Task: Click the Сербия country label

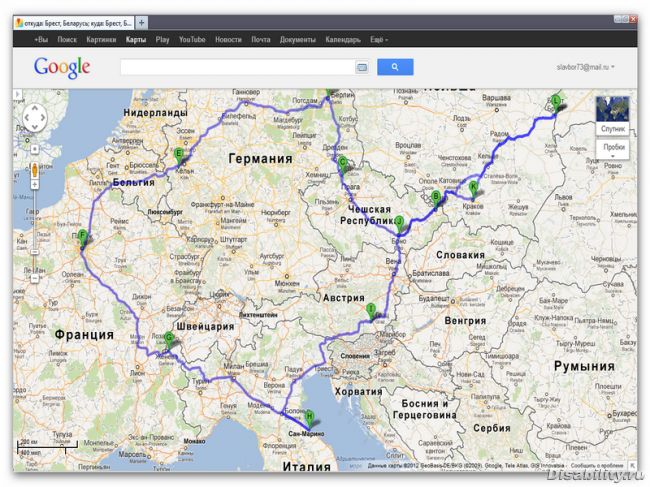Action: click(x=492, y=428)
